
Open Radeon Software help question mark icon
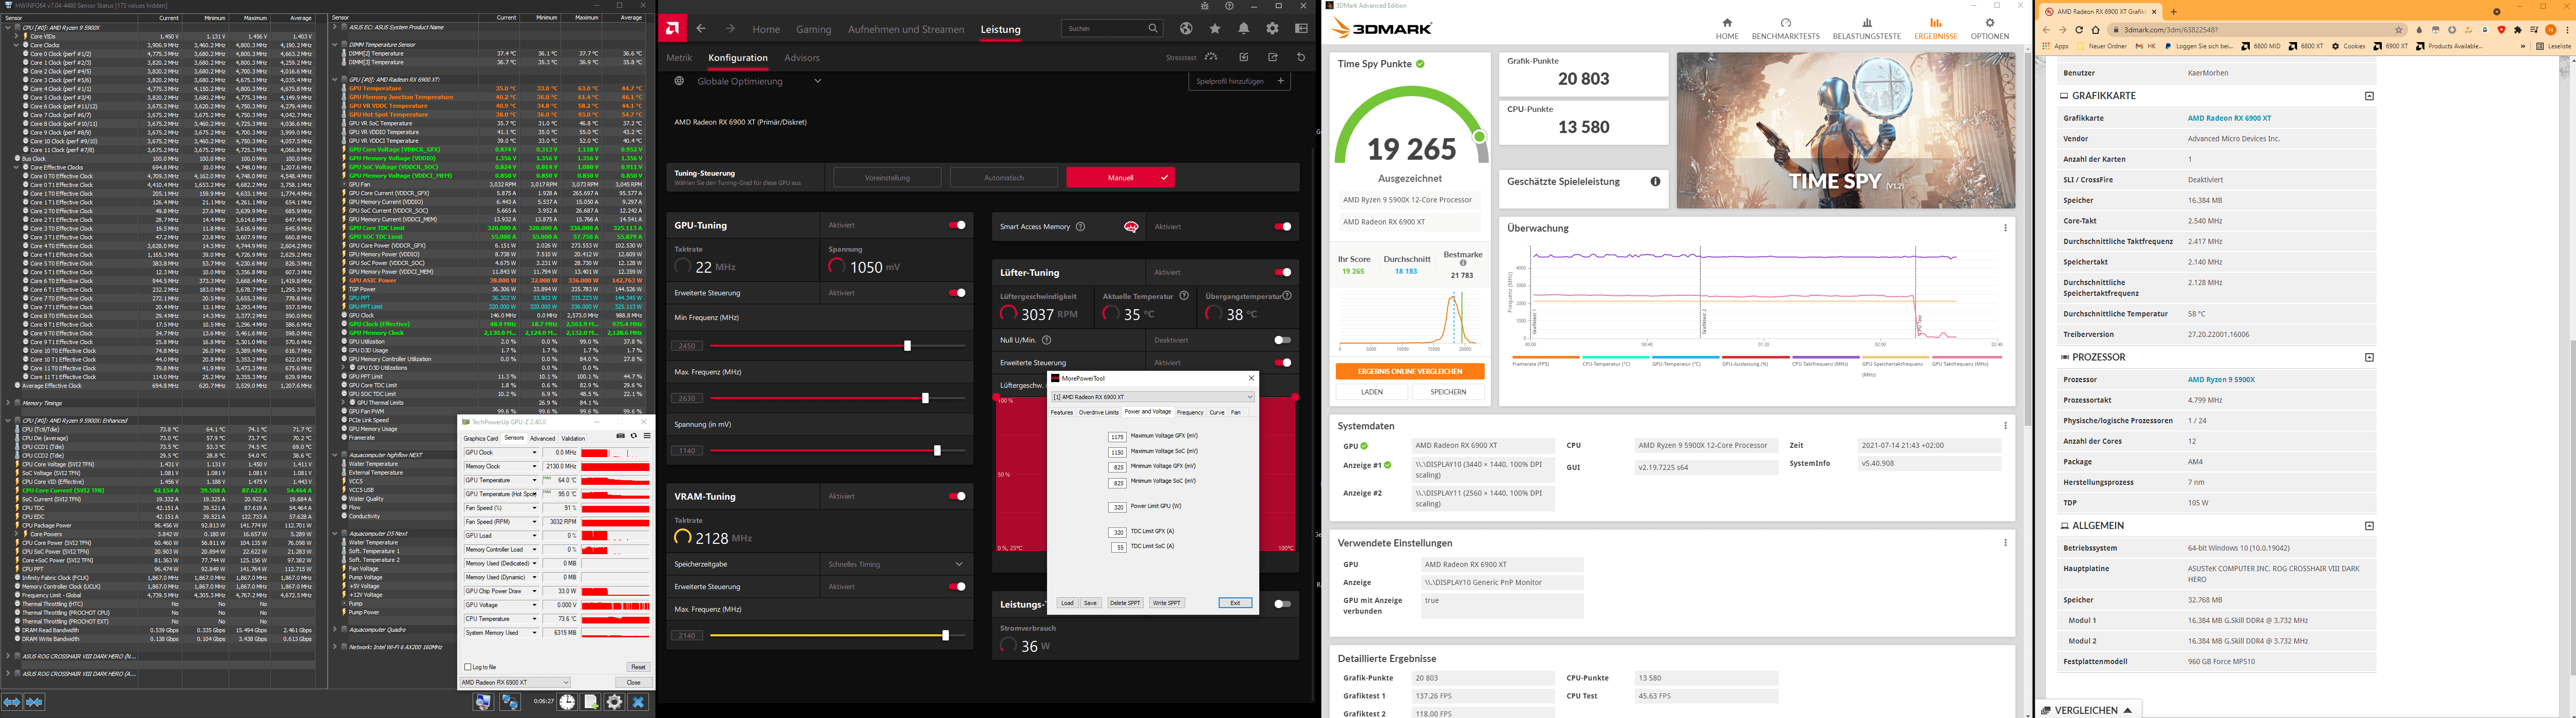pos(1229,6)
